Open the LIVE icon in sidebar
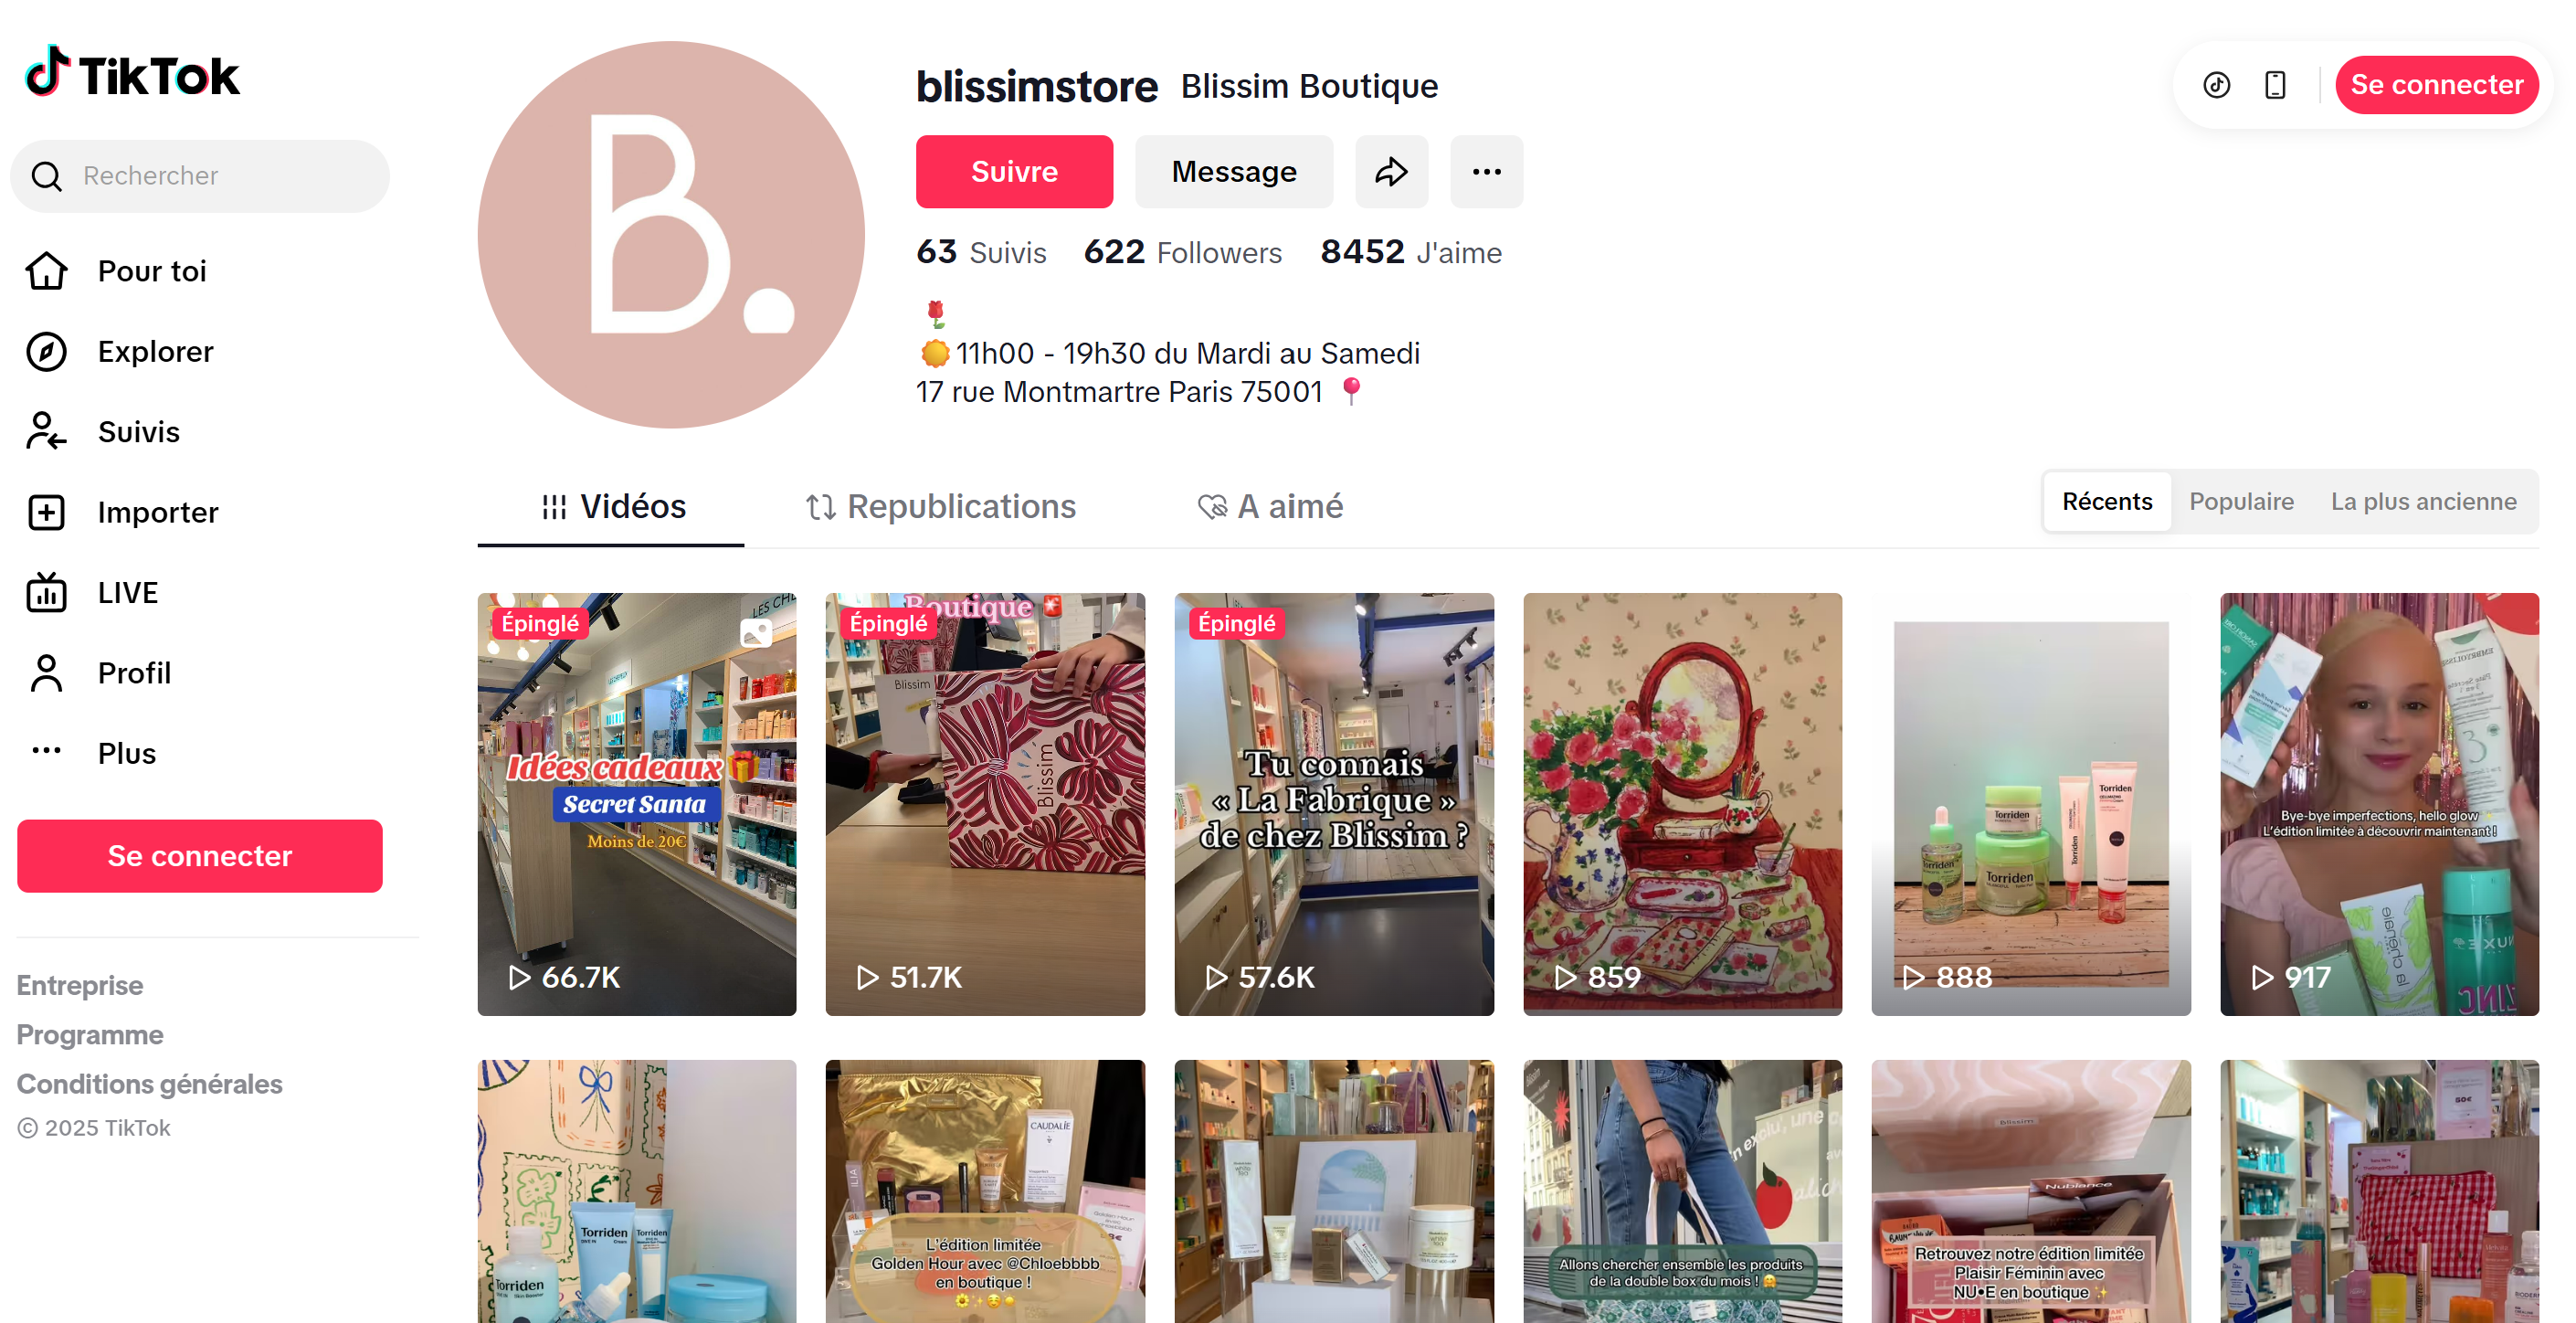Image resolution: width=2576 pixels, height=1323 pixels. (46, 593)
